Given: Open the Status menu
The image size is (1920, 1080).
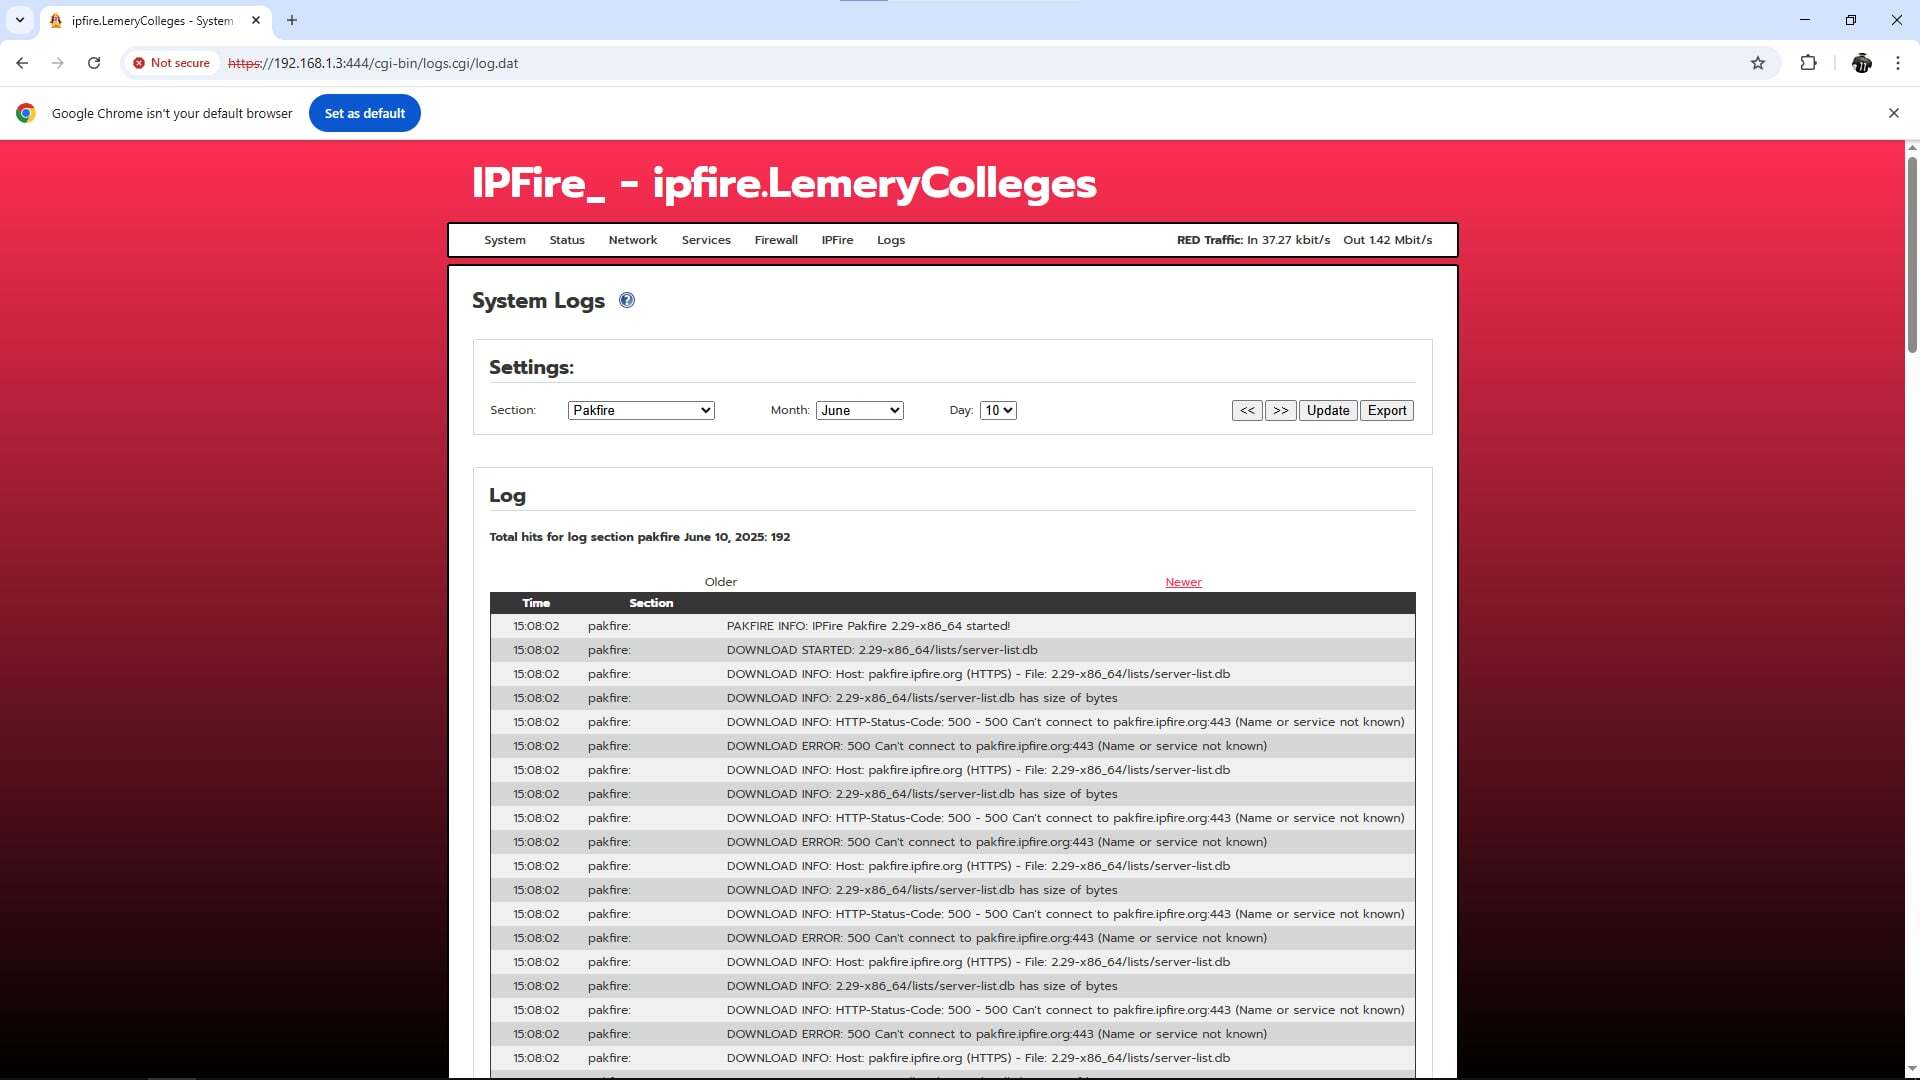Looking at the screenshot, I should coord(567,240).
